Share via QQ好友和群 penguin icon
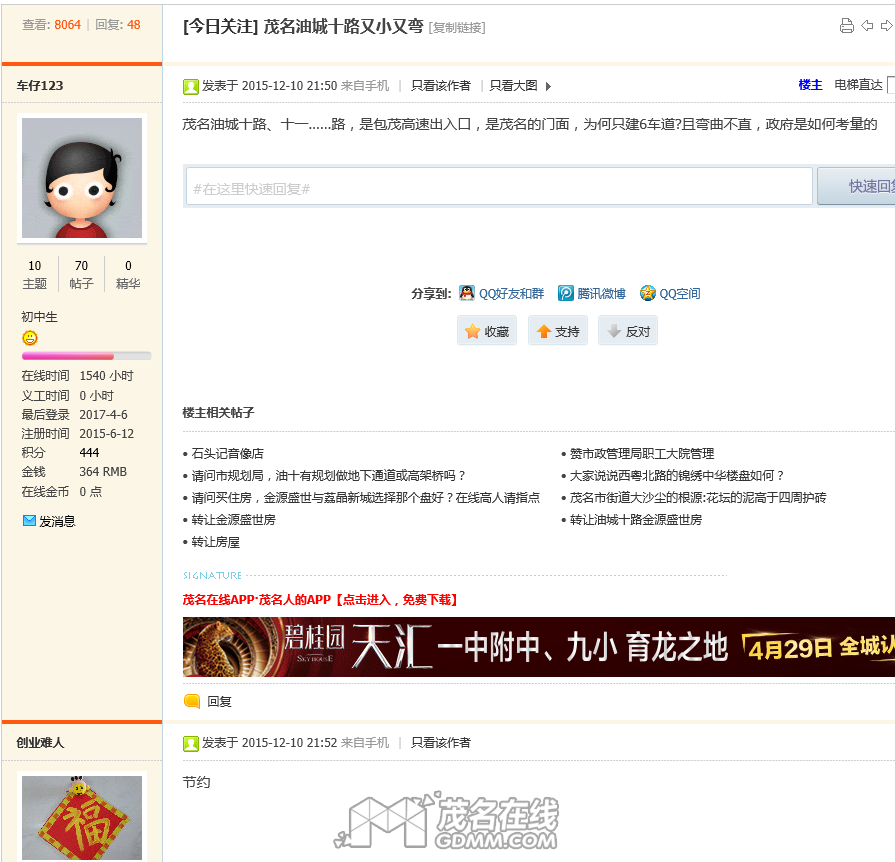 [467, 293]
